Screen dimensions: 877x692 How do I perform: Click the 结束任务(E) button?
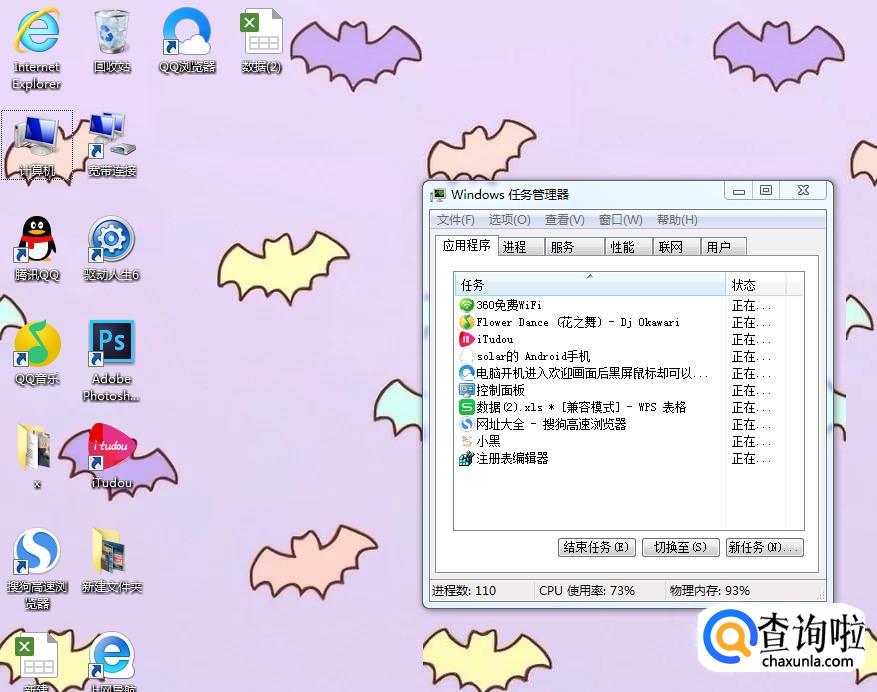point(596,547)
